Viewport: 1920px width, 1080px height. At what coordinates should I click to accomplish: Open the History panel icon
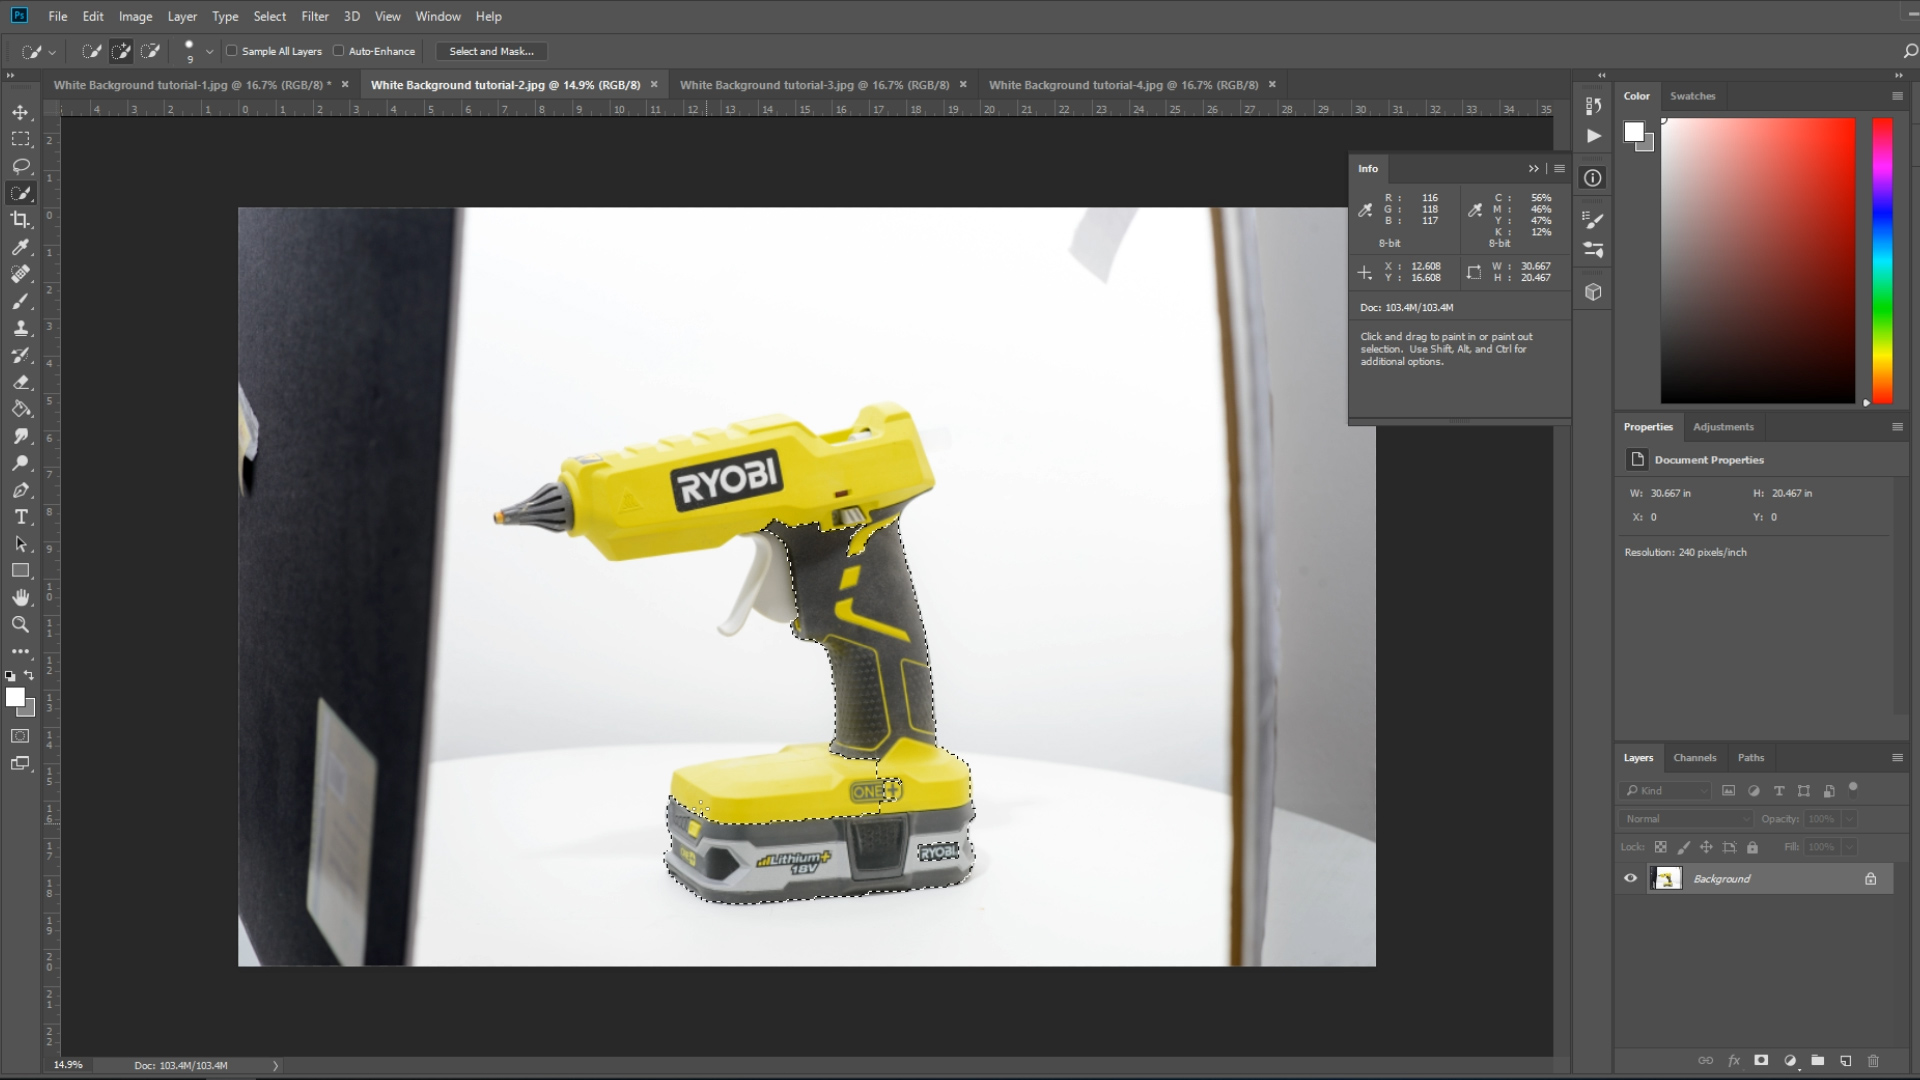click(x=1593, y=105)
